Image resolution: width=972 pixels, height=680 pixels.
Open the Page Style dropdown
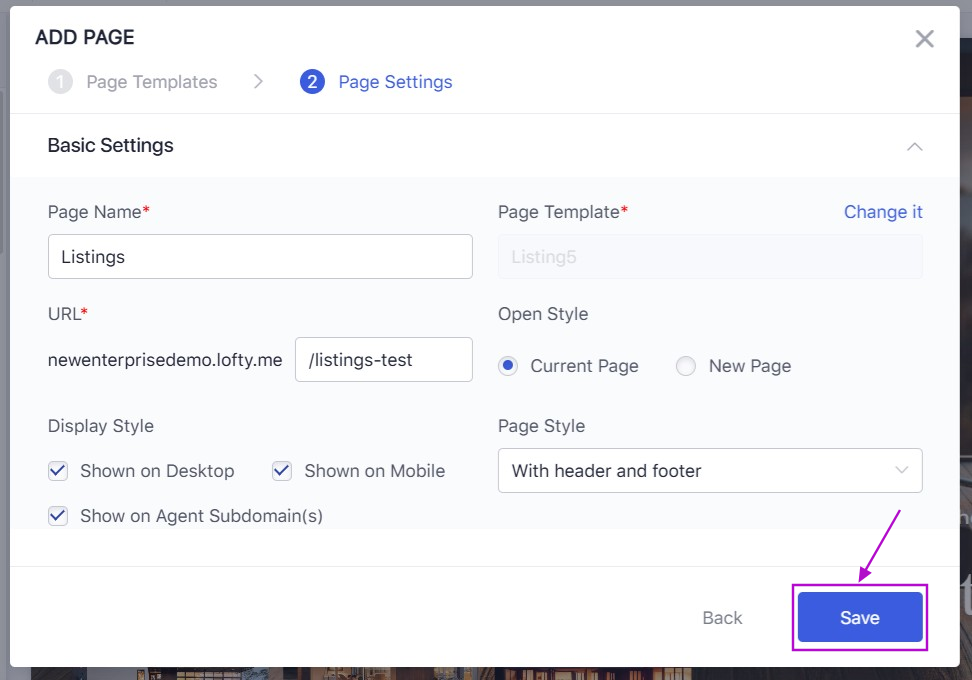click(709, 471)
